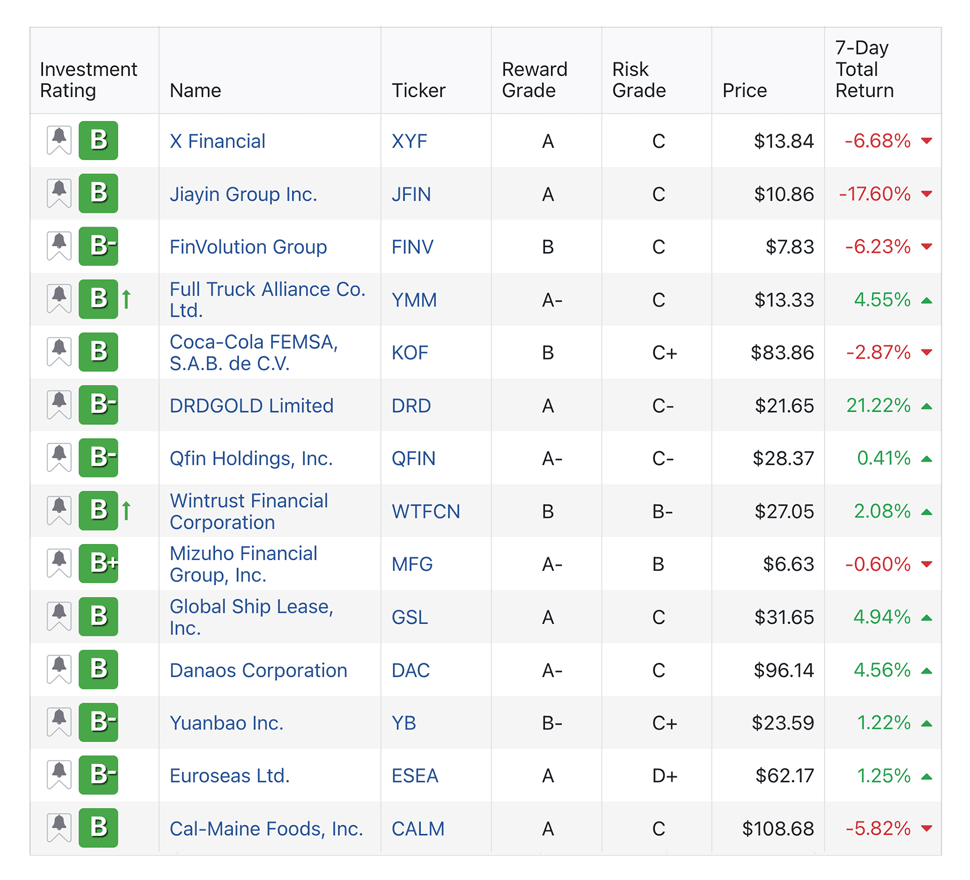Viewport: 970px width, 880px height.
Task: Sort by the Price column header
Action: tap(744, 90)
